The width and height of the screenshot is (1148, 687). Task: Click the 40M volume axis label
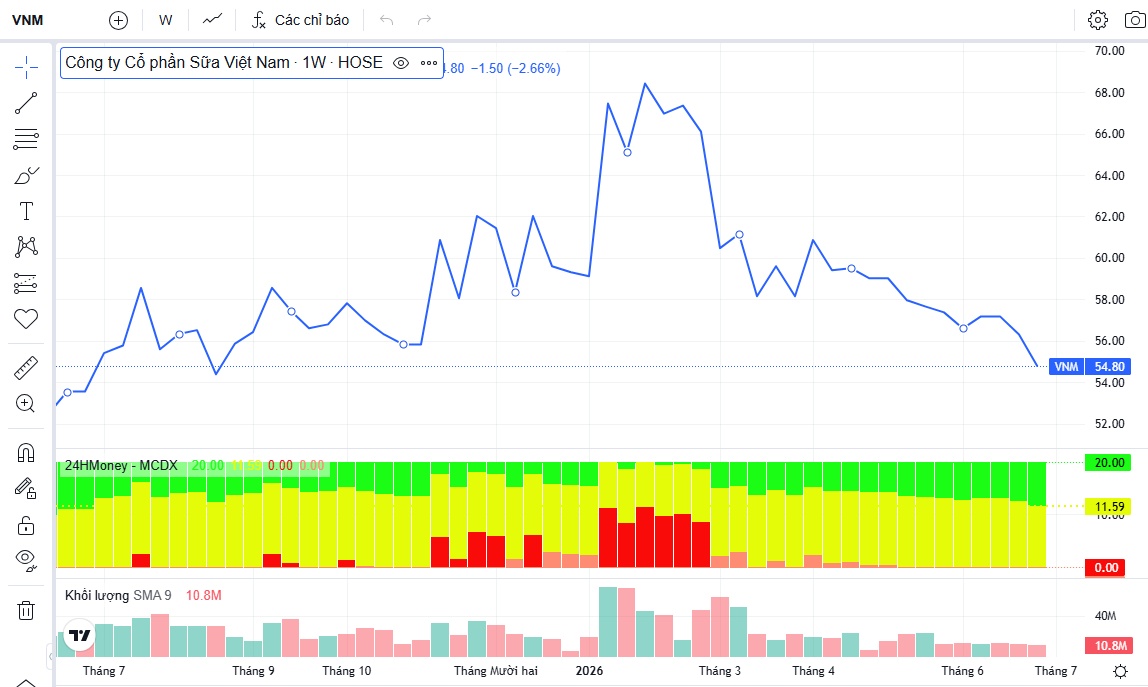point(1105,616)
